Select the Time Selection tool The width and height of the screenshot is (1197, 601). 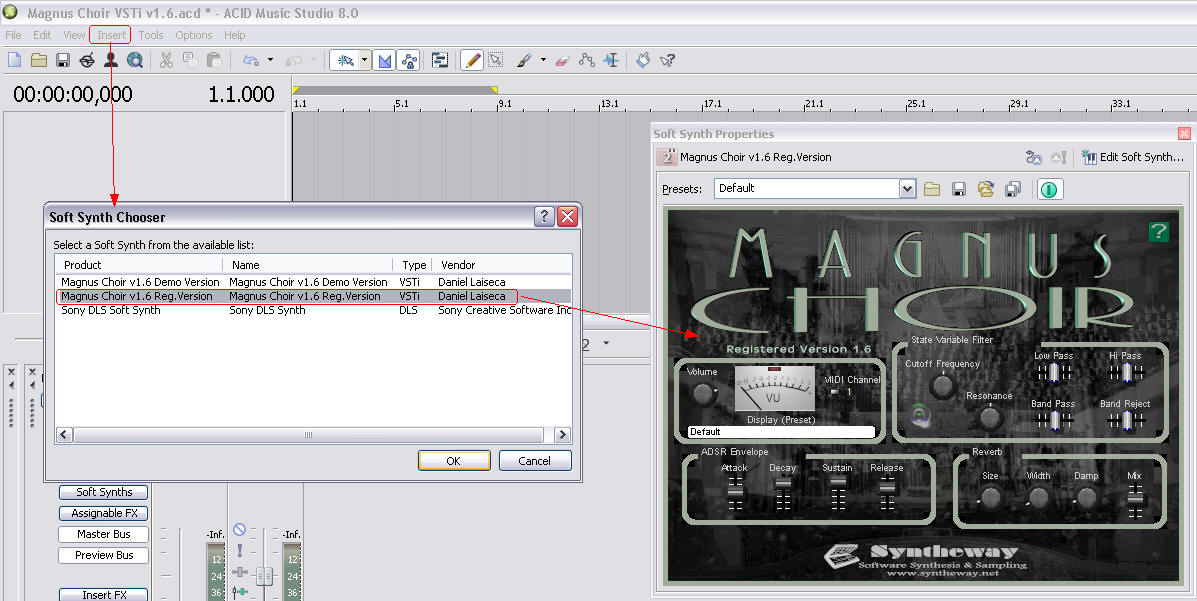point(611,60)
